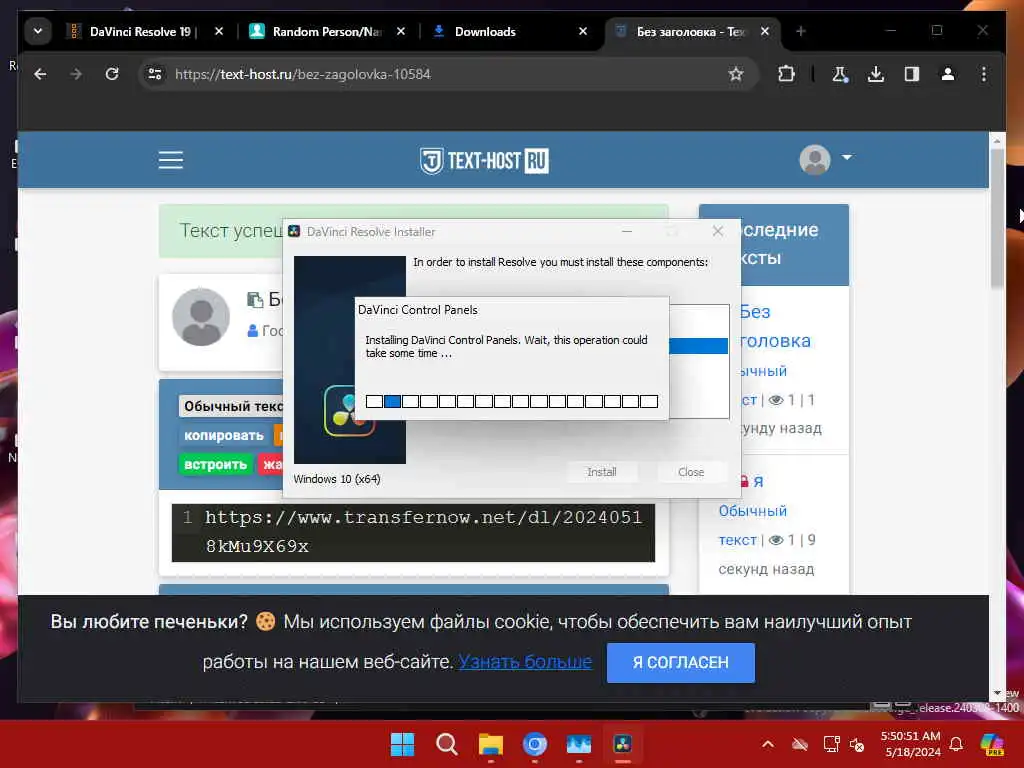
Task: Open Windows taskbar Search
Action: pyautogui.click(x=447, y=744)
